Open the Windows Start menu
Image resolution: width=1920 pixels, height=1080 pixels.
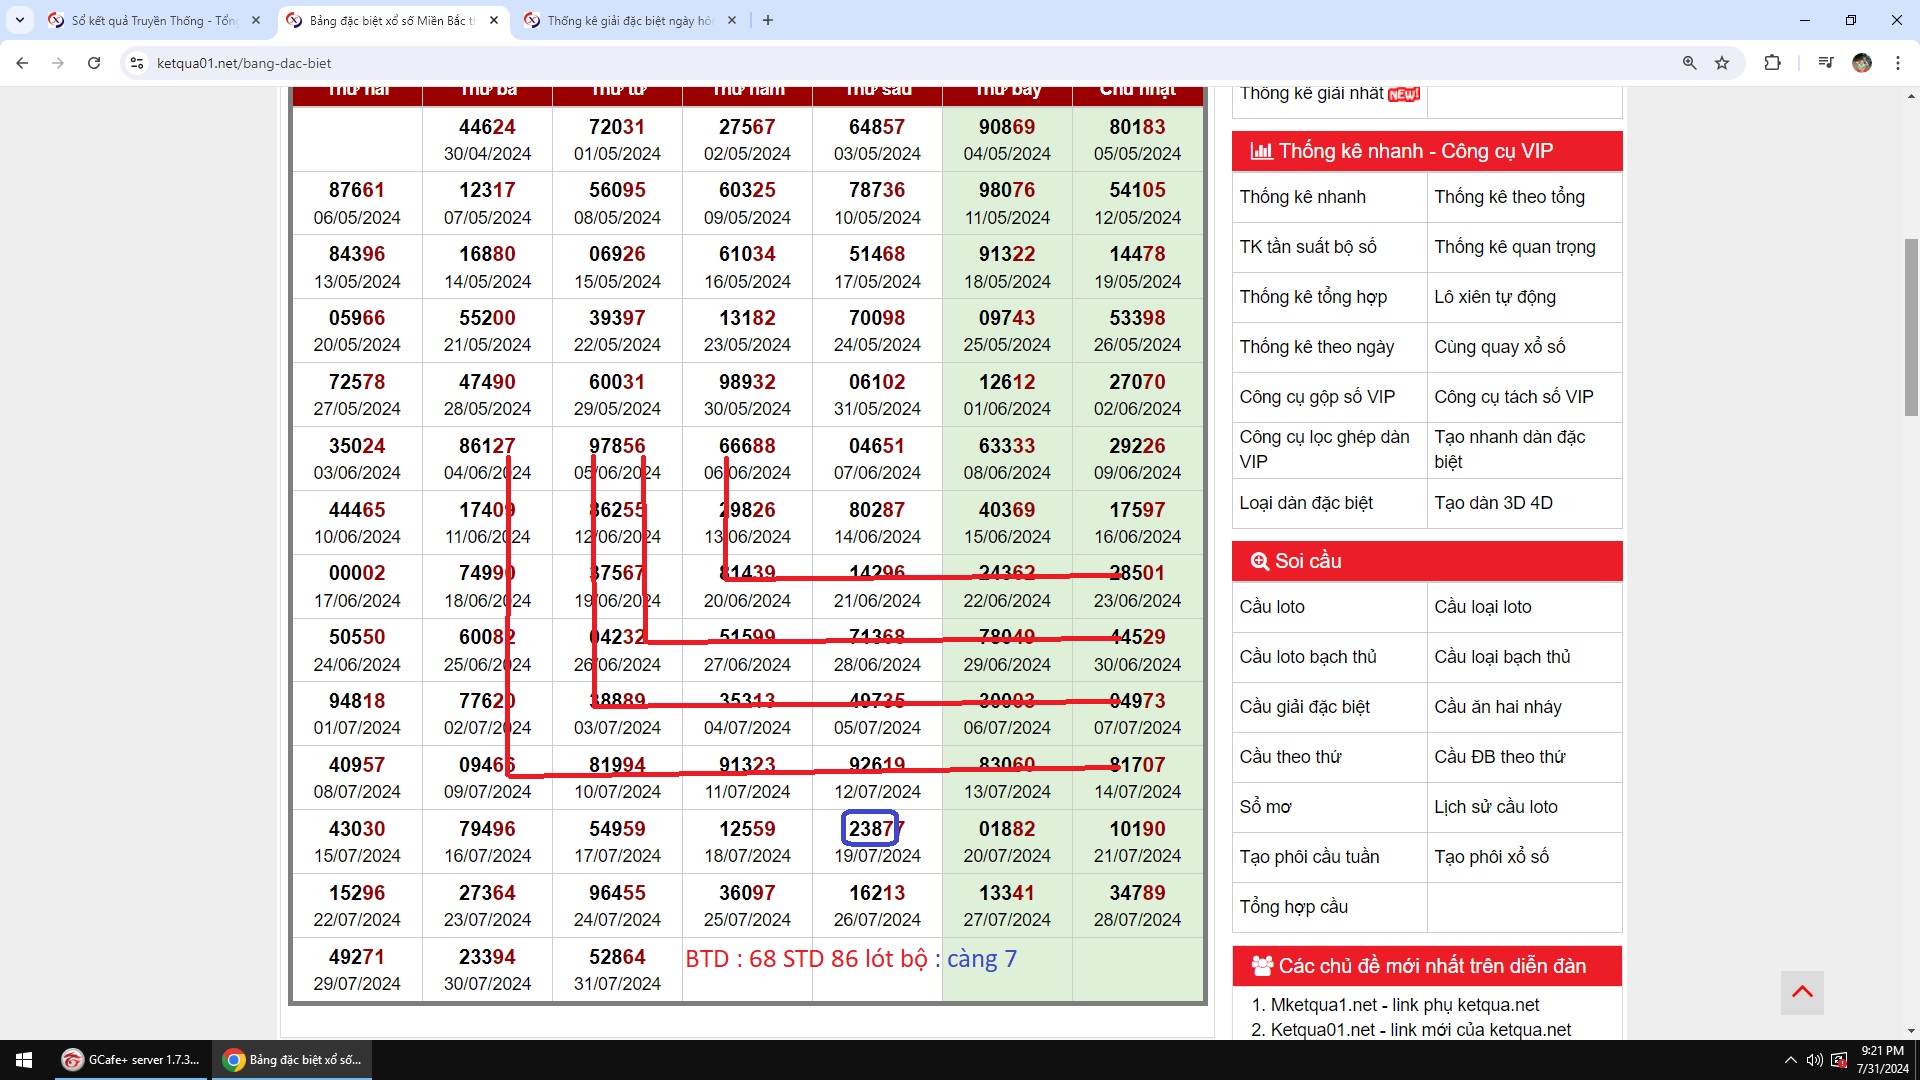pyautogui.click(x=24, y=1060)
